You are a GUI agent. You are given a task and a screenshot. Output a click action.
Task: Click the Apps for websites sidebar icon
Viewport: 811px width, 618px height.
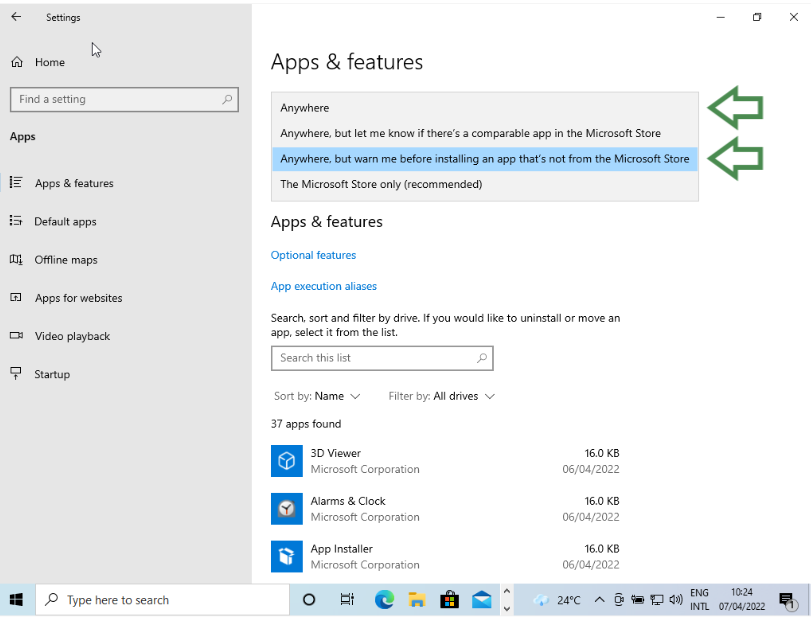16,297
